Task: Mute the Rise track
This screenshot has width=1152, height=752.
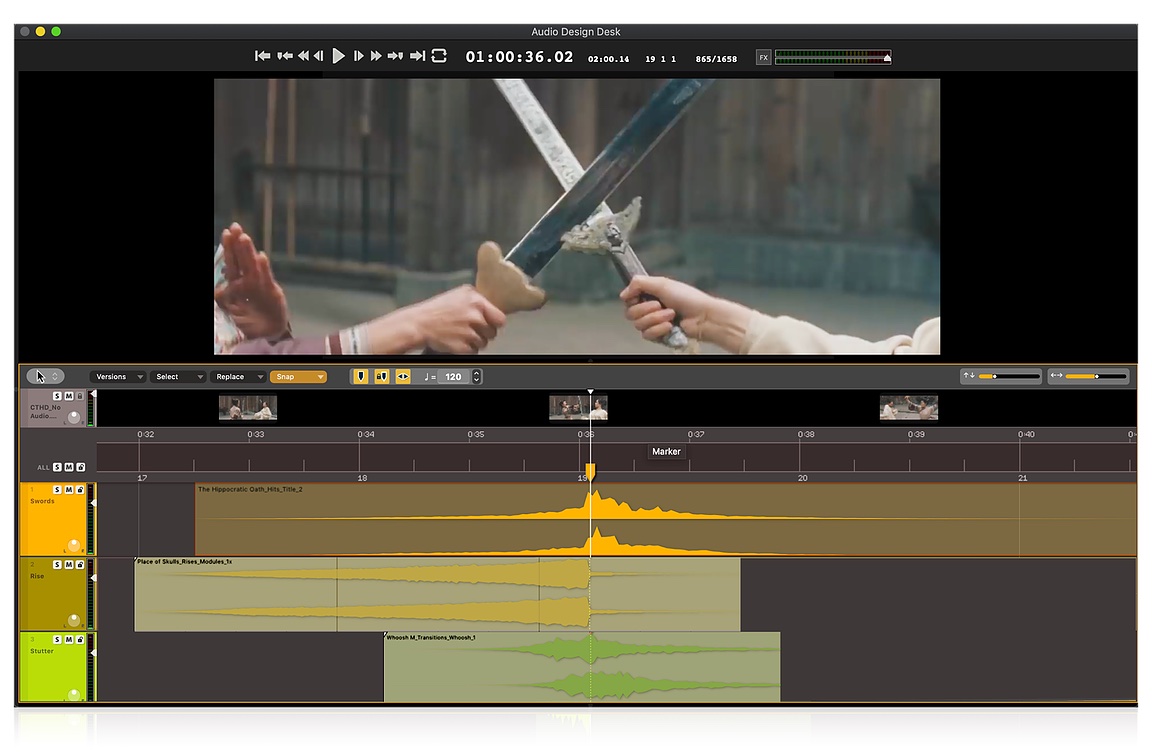Action: tap(69, 565)
